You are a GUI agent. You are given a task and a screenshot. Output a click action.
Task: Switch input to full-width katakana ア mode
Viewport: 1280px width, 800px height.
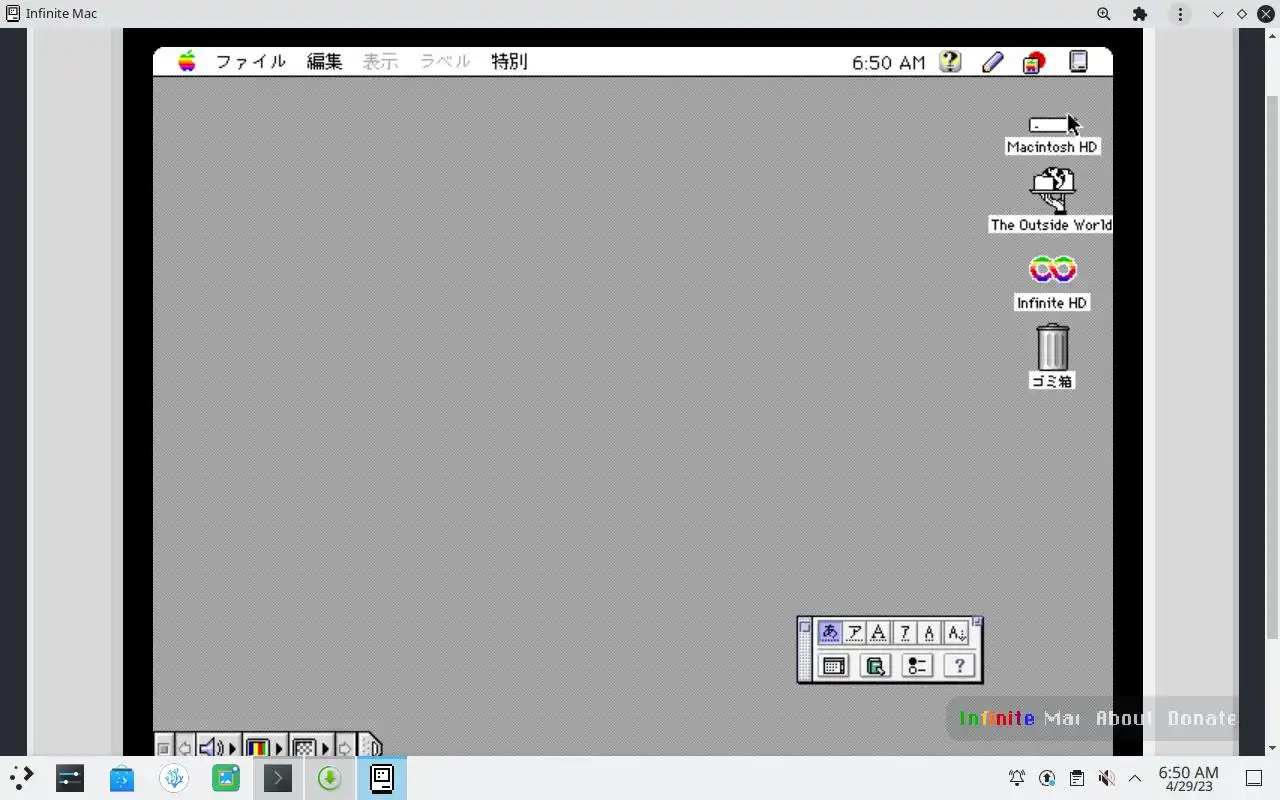tap(854, 633)
